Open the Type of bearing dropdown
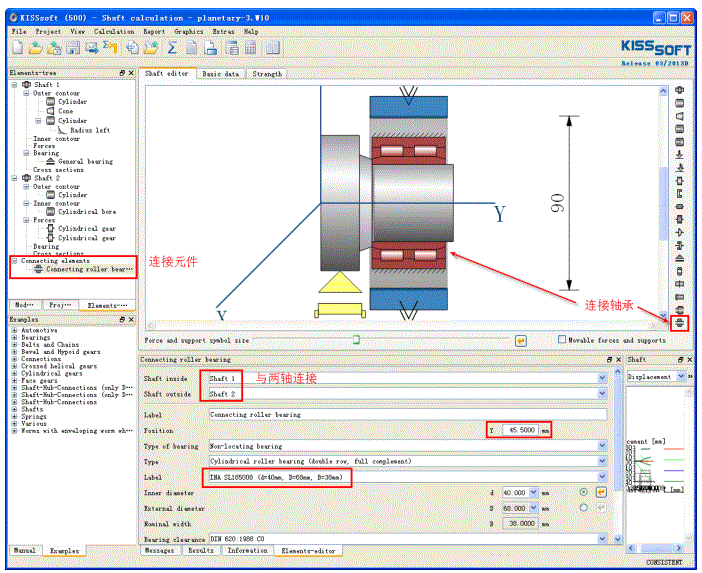Screen dimensions: 702x573 [602, 446]
